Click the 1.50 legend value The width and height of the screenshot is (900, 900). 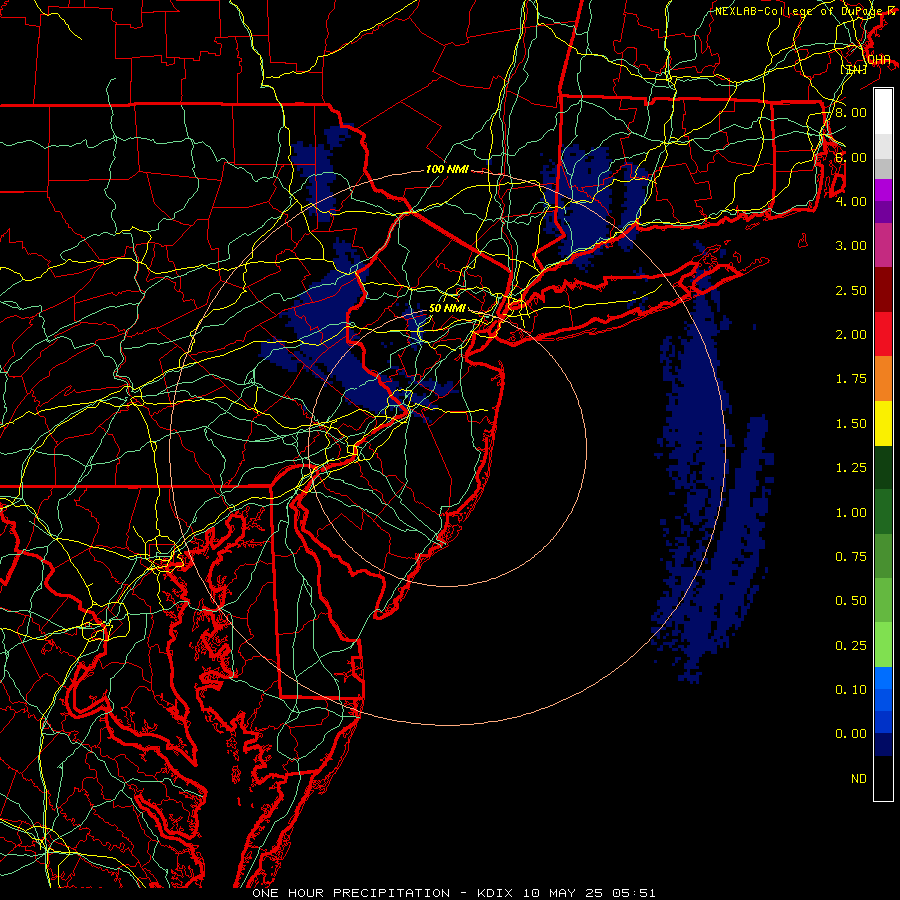pos(851,424)
